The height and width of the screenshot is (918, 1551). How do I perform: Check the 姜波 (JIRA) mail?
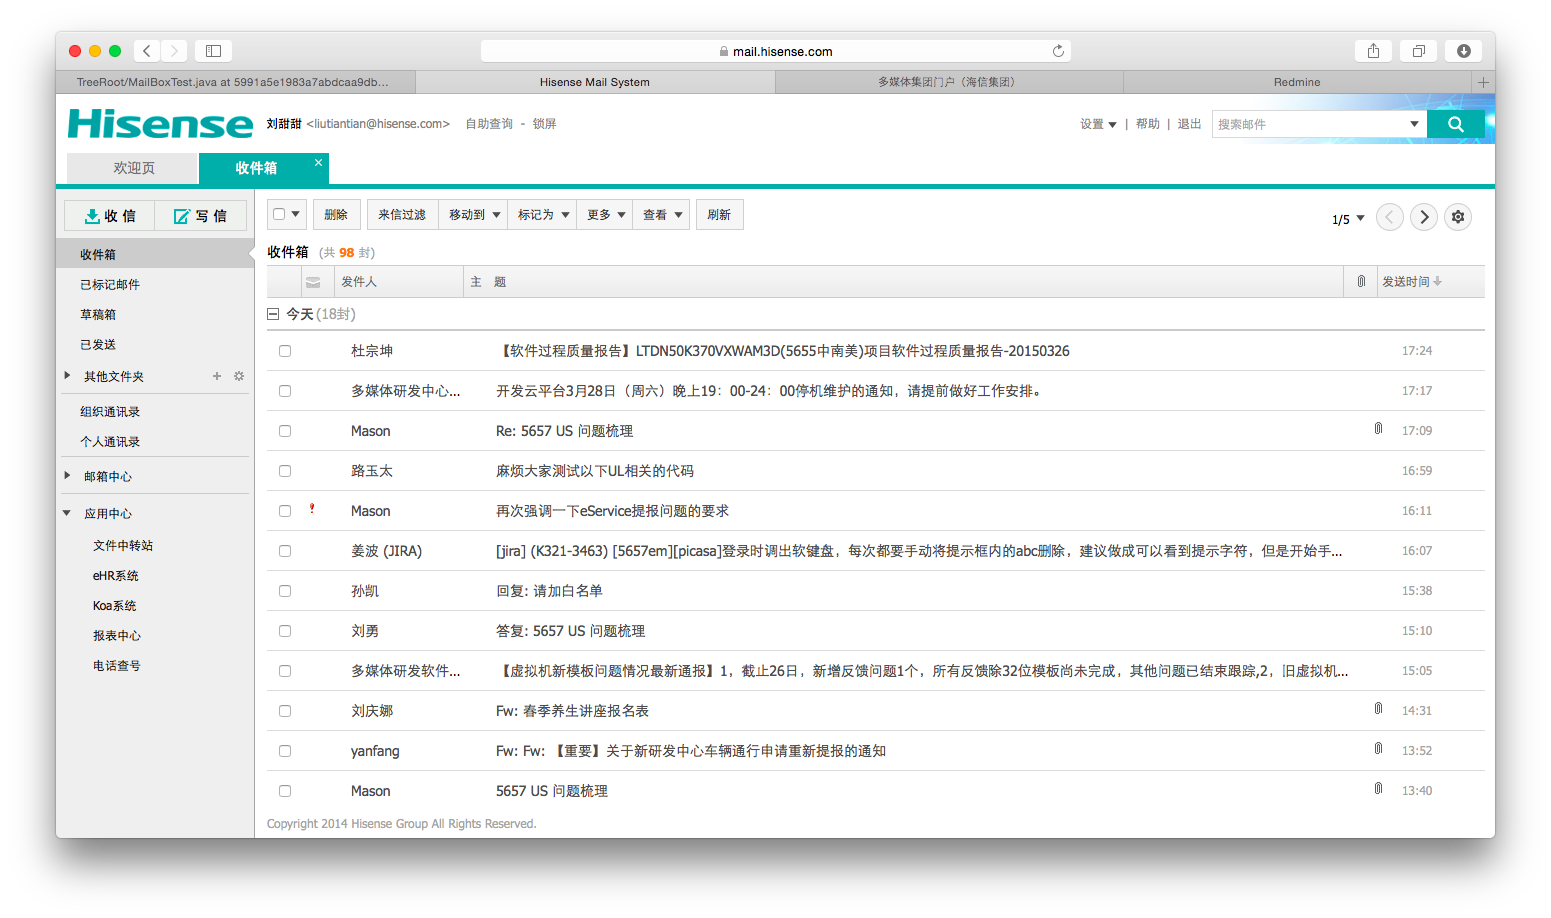point(285,551)
